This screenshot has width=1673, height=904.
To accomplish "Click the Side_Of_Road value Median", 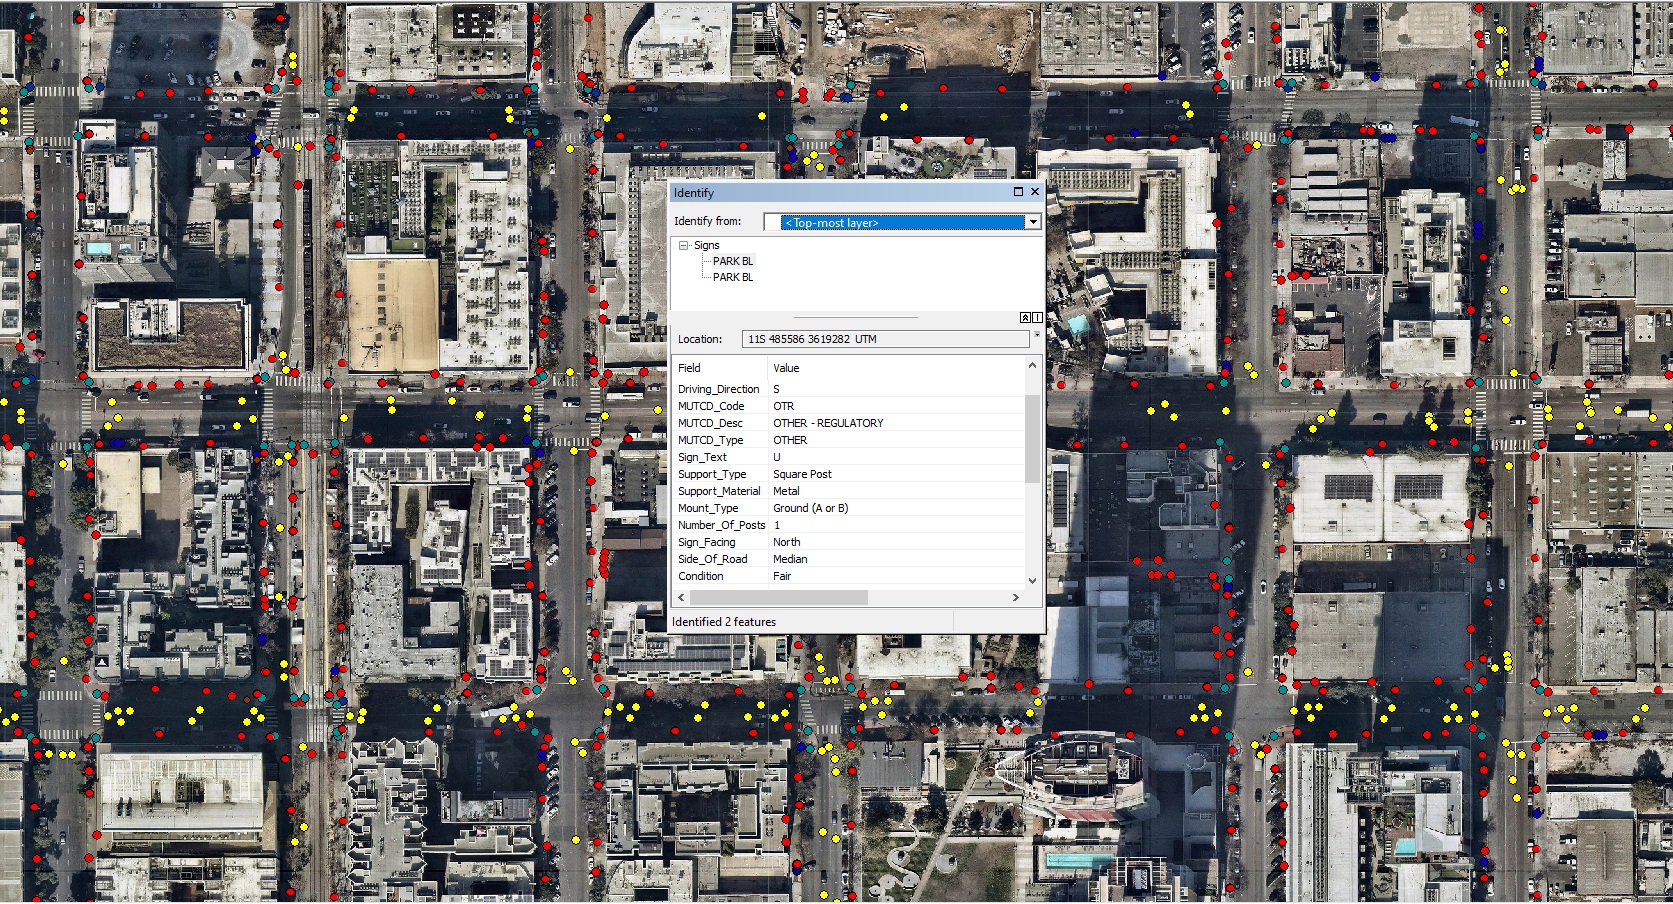I will pyautogui.click(x=790, y=559).
